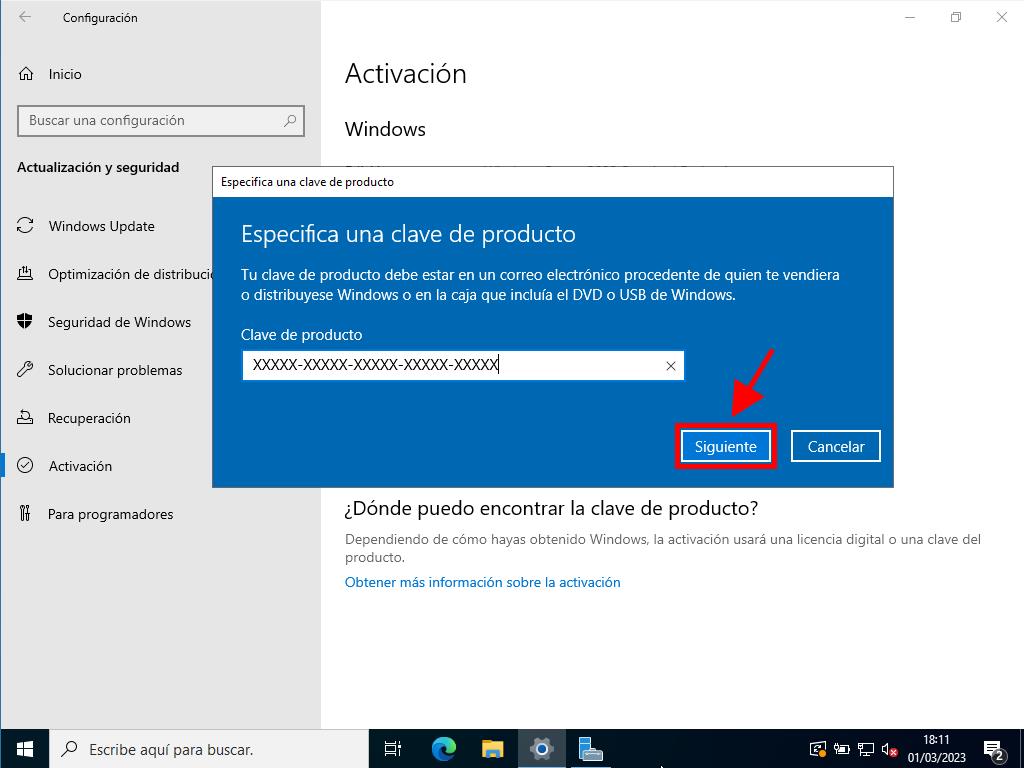
Task: Clear the product key field with X
Action: tap(670, 366)
